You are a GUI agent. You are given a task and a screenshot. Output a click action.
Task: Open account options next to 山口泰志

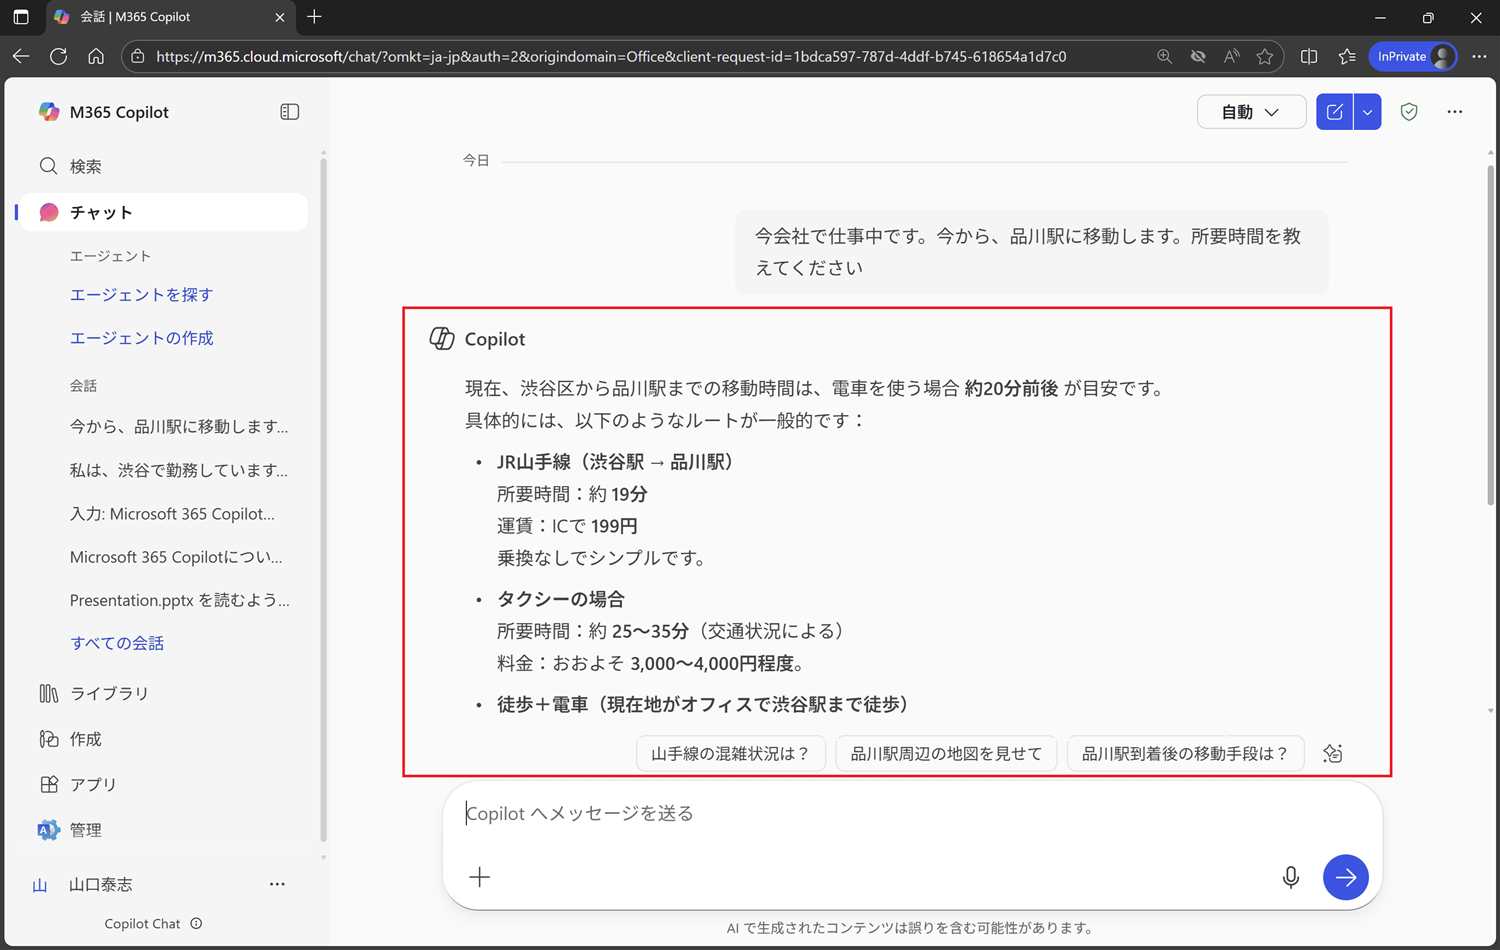[277, 884]
